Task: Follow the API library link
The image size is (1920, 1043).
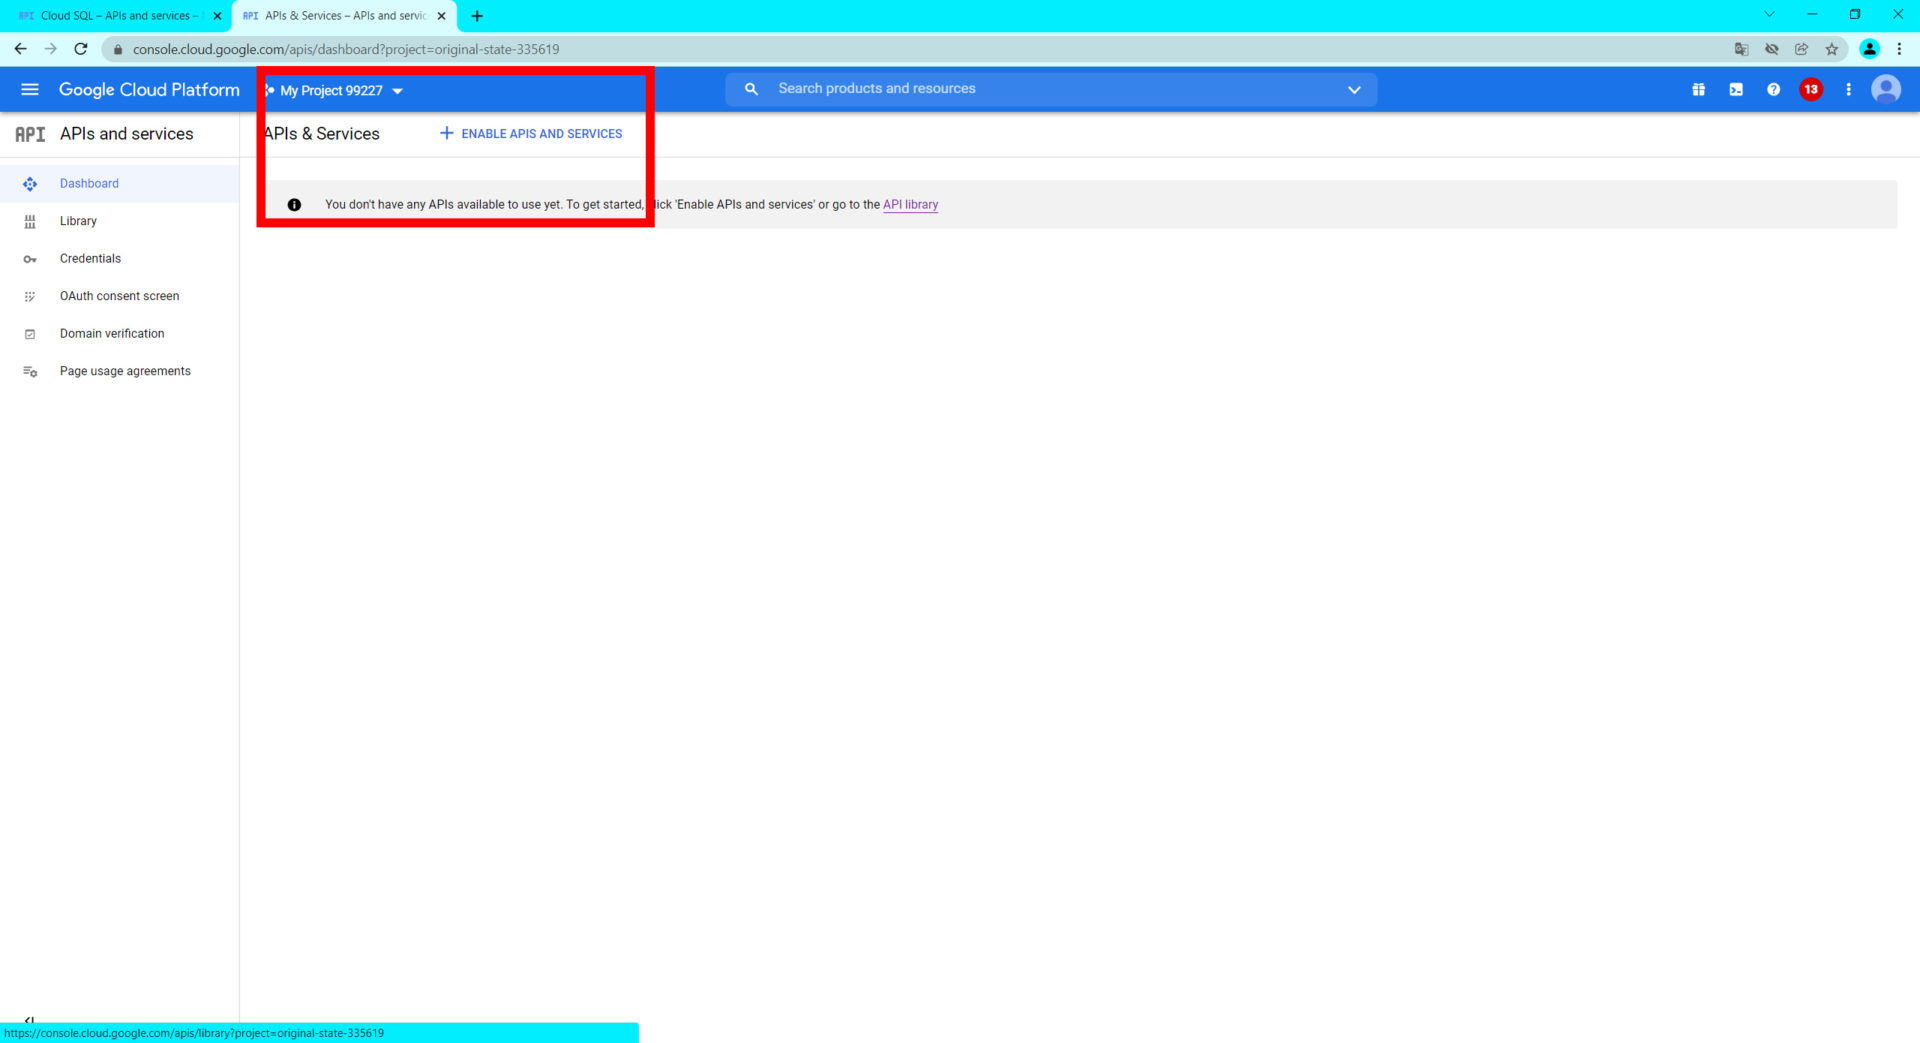Action: (x=910, y=205)
